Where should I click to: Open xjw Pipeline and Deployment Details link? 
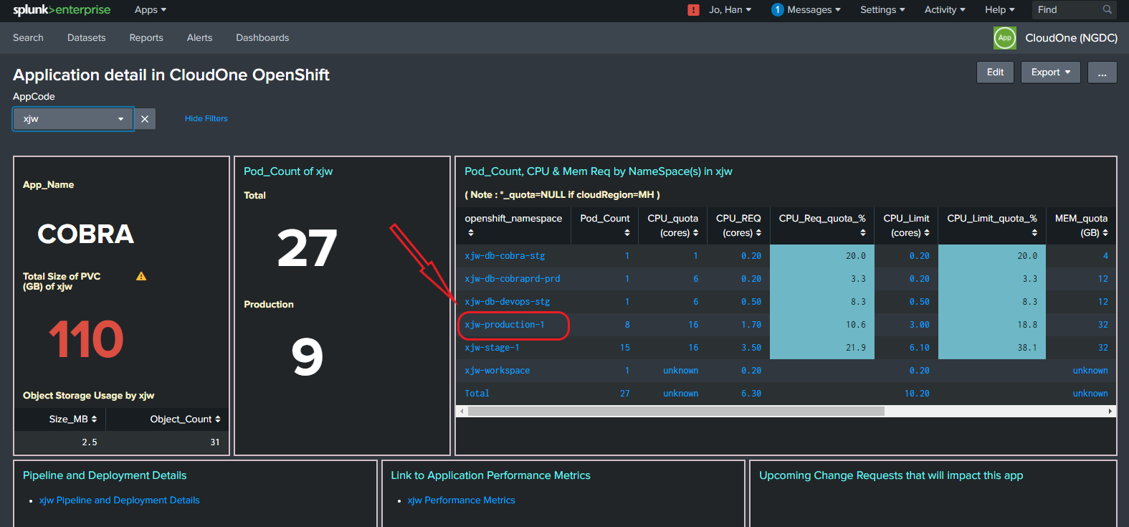[119, 500]
